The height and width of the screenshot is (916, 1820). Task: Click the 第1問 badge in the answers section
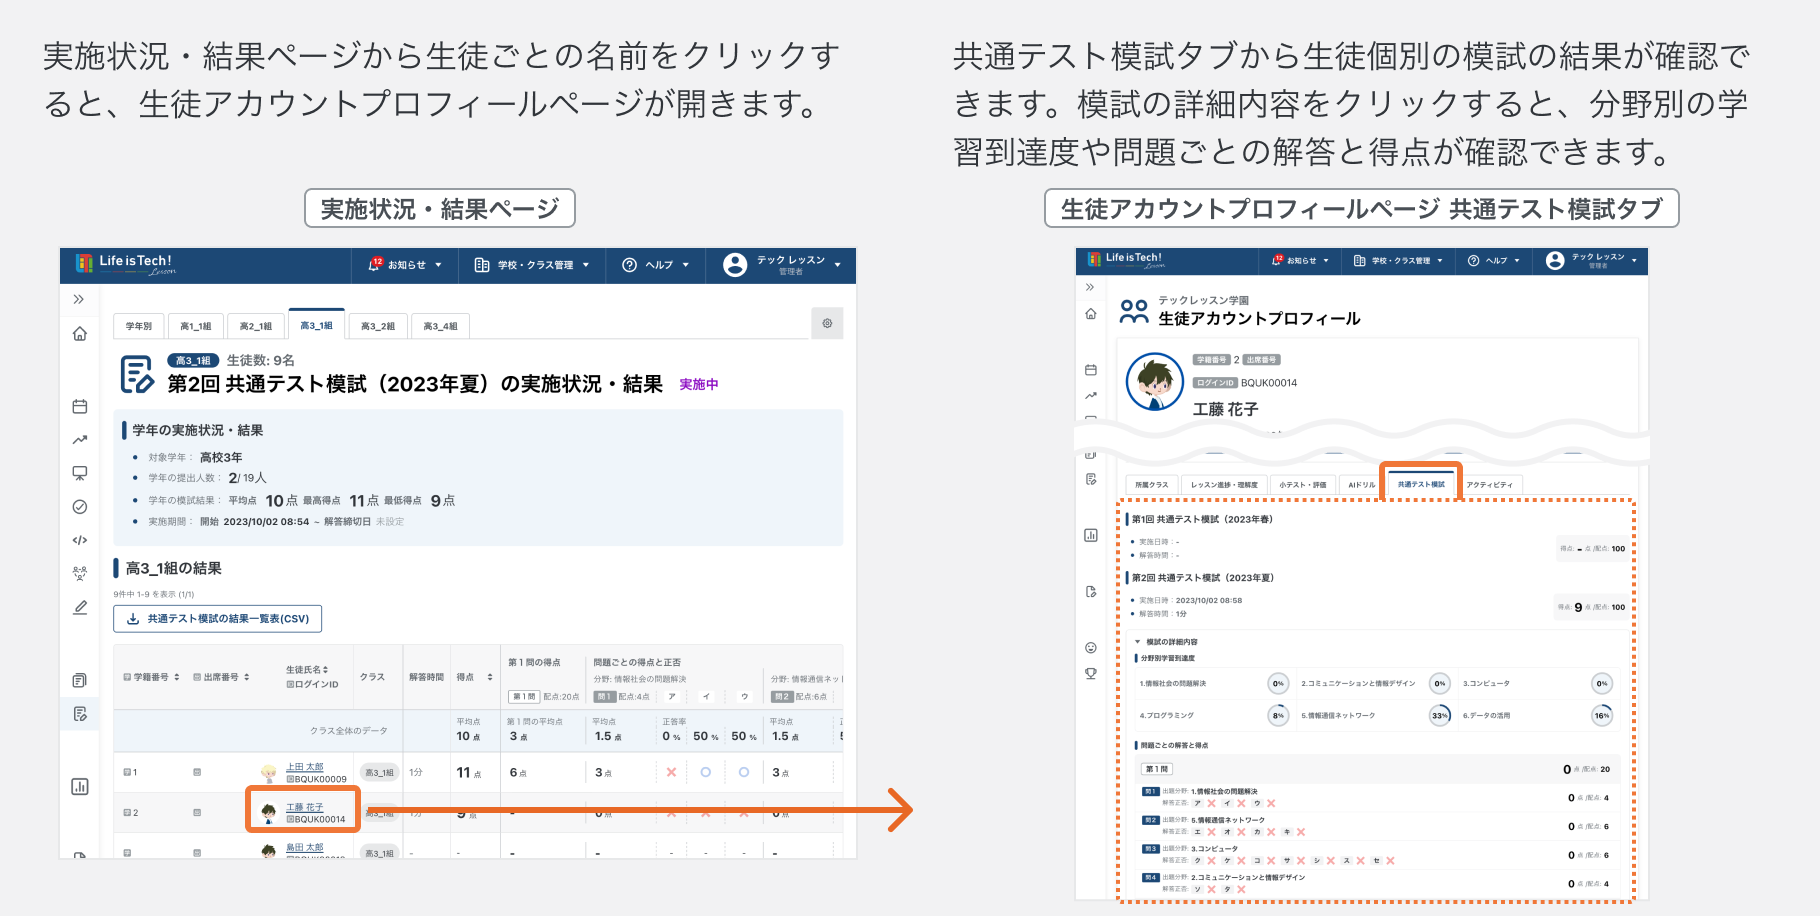(1156, 769)
